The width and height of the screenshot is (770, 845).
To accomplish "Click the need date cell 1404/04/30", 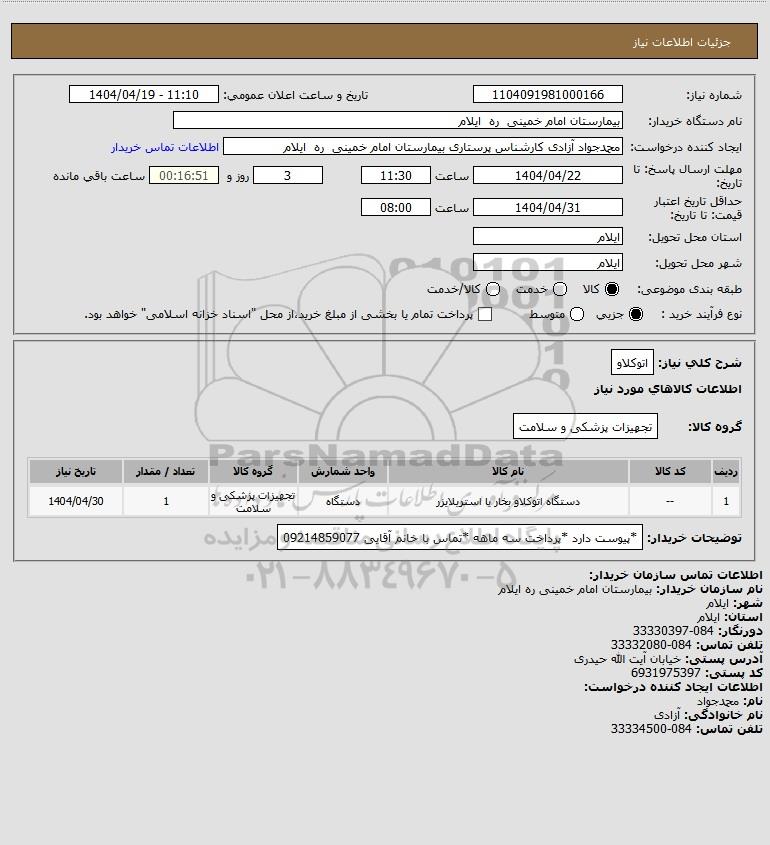I will pyautogui.click(x=75, y=501).
